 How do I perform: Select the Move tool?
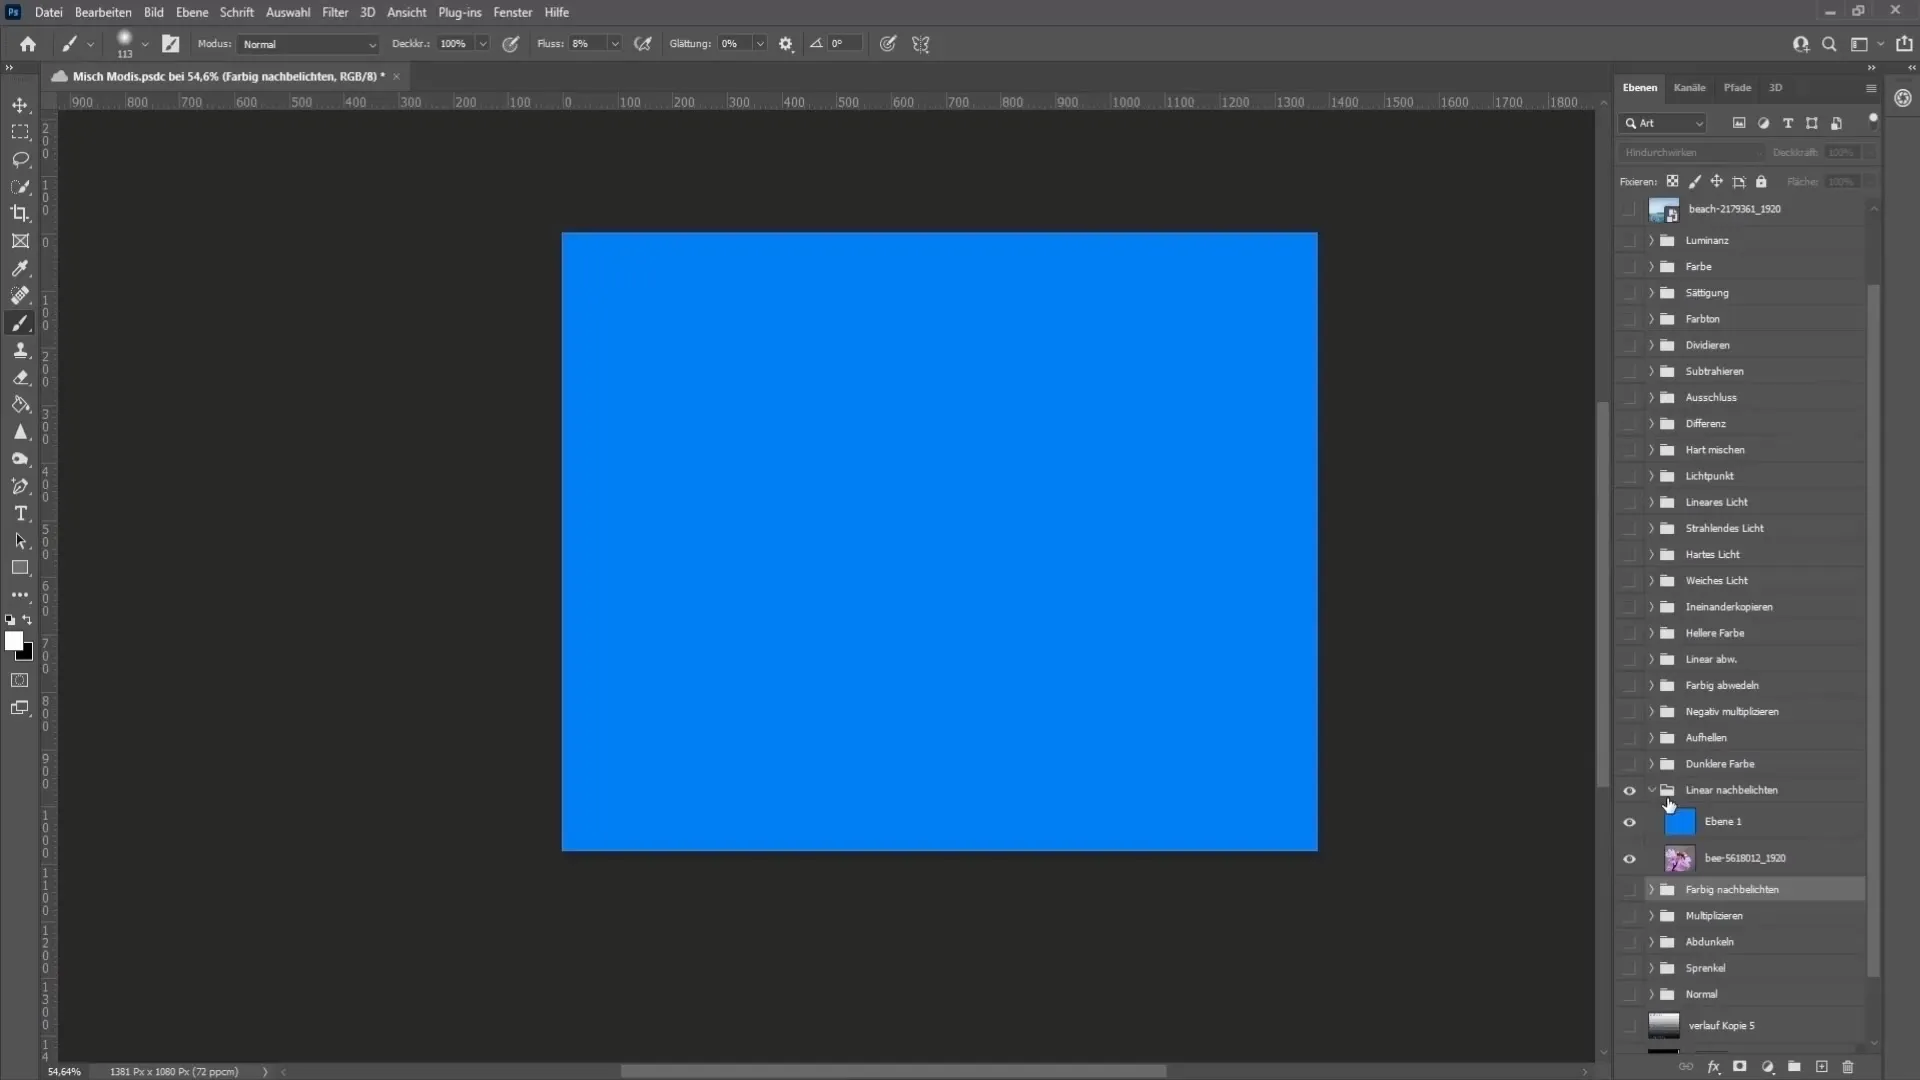(20, 104)
